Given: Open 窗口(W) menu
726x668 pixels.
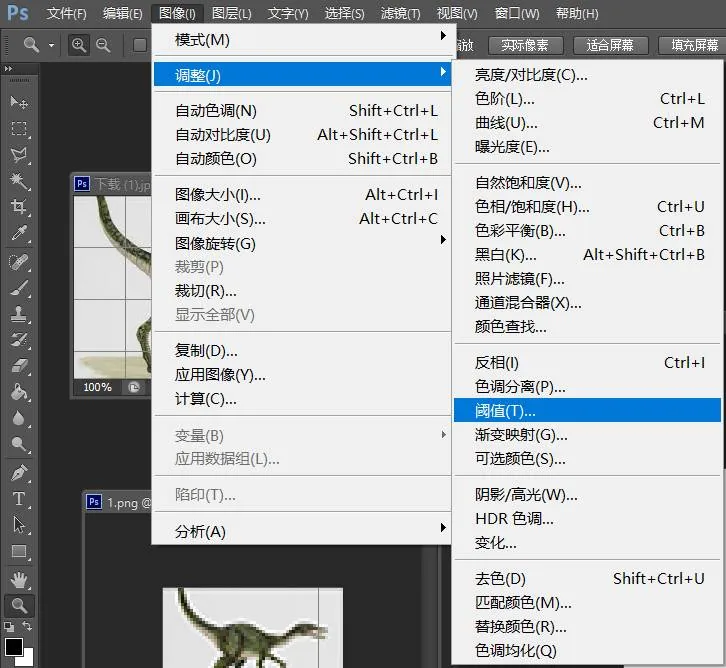Looking at the screenshot, I should pos(517,13).
